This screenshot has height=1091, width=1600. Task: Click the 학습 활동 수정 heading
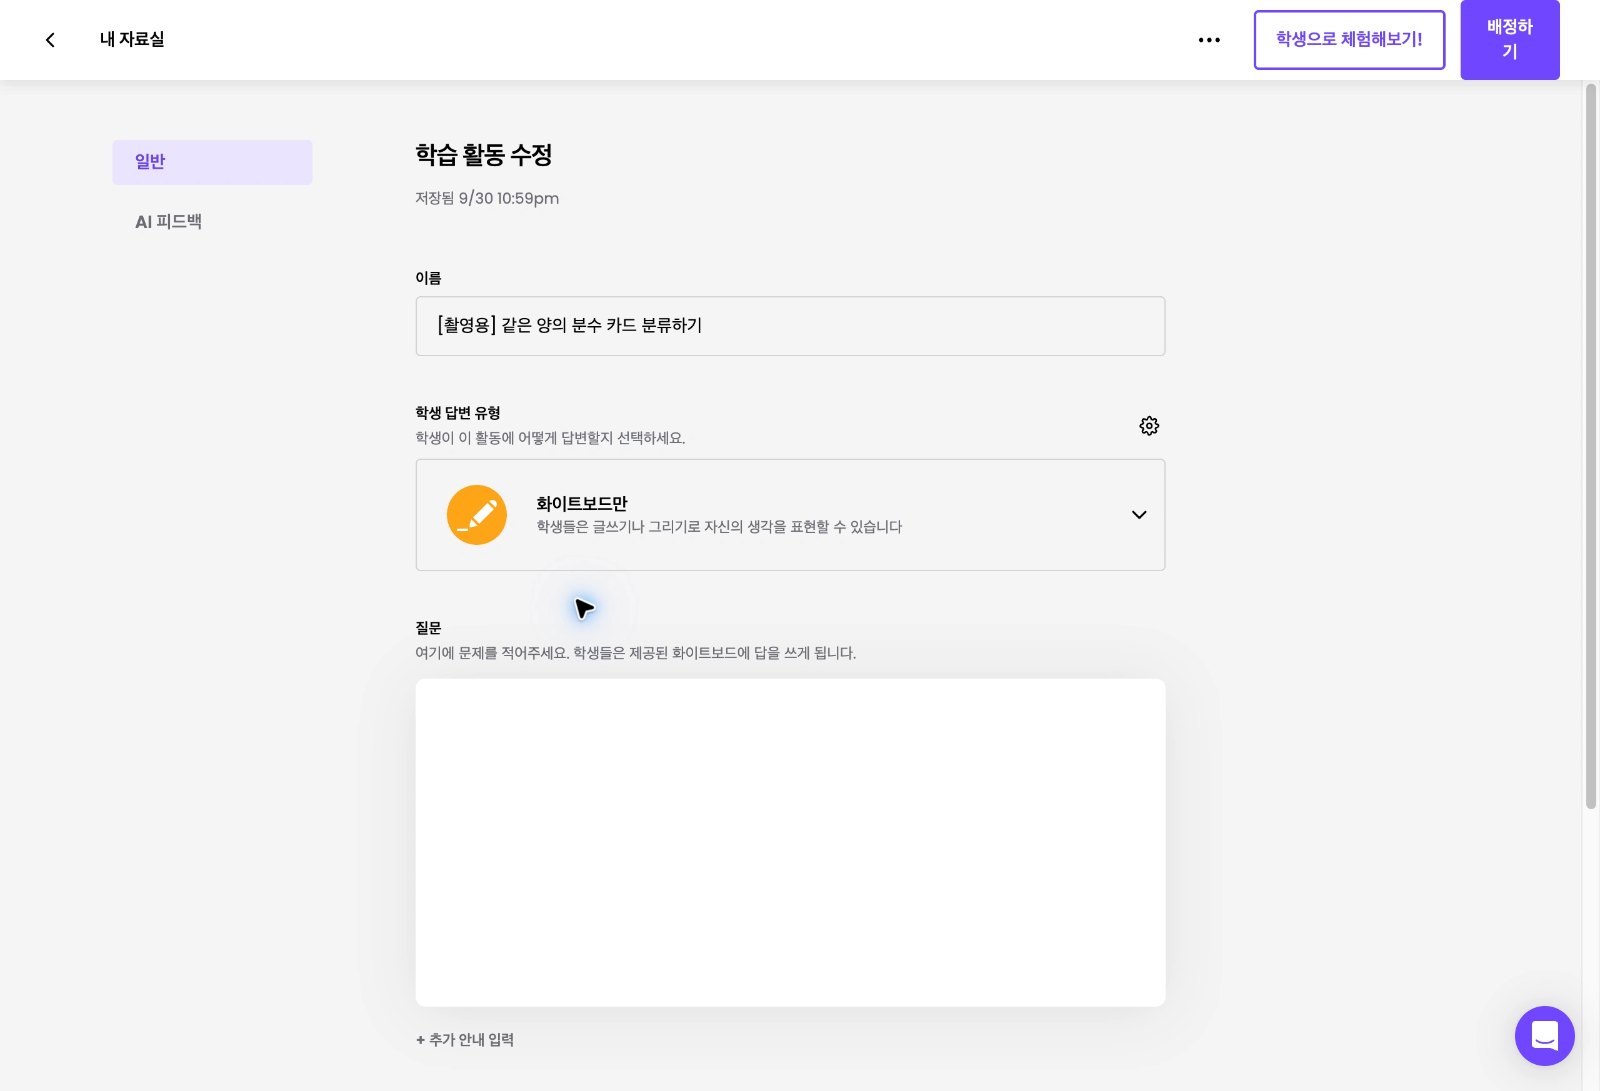pyautogui.click(x=484, y=155)
